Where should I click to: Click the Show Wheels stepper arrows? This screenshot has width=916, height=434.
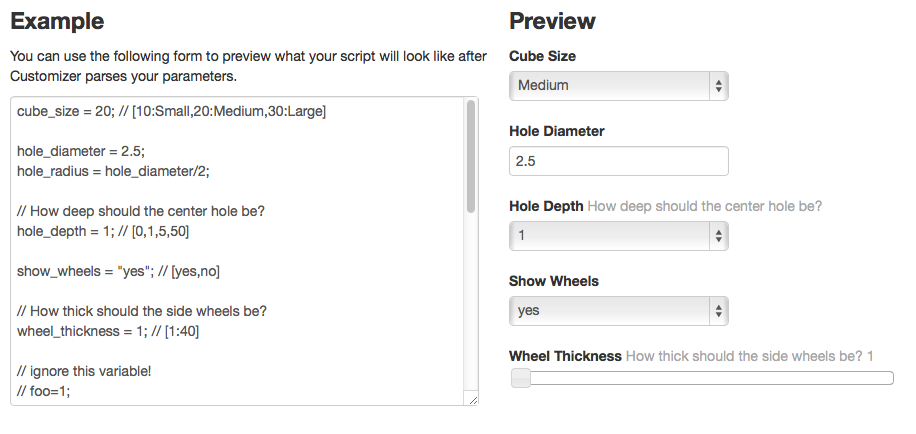(719, 311)
